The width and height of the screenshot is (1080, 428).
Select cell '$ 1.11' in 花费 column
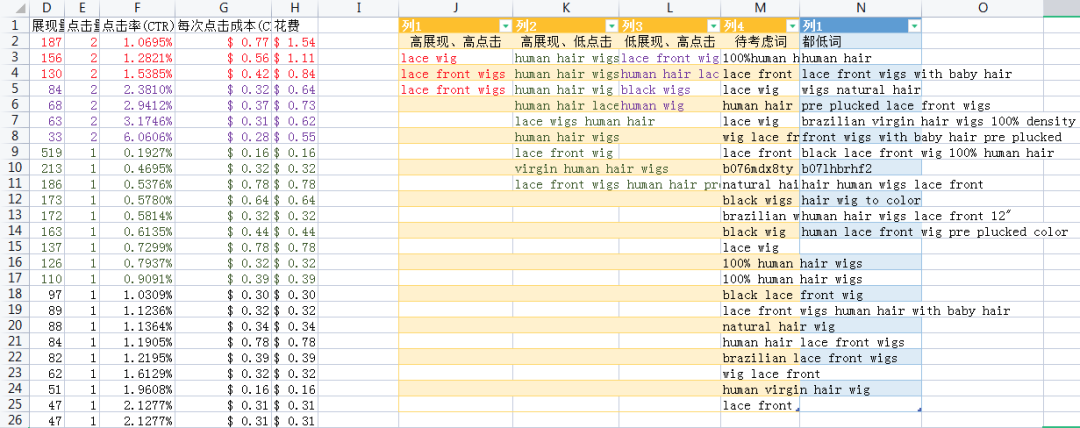[295, 59]
